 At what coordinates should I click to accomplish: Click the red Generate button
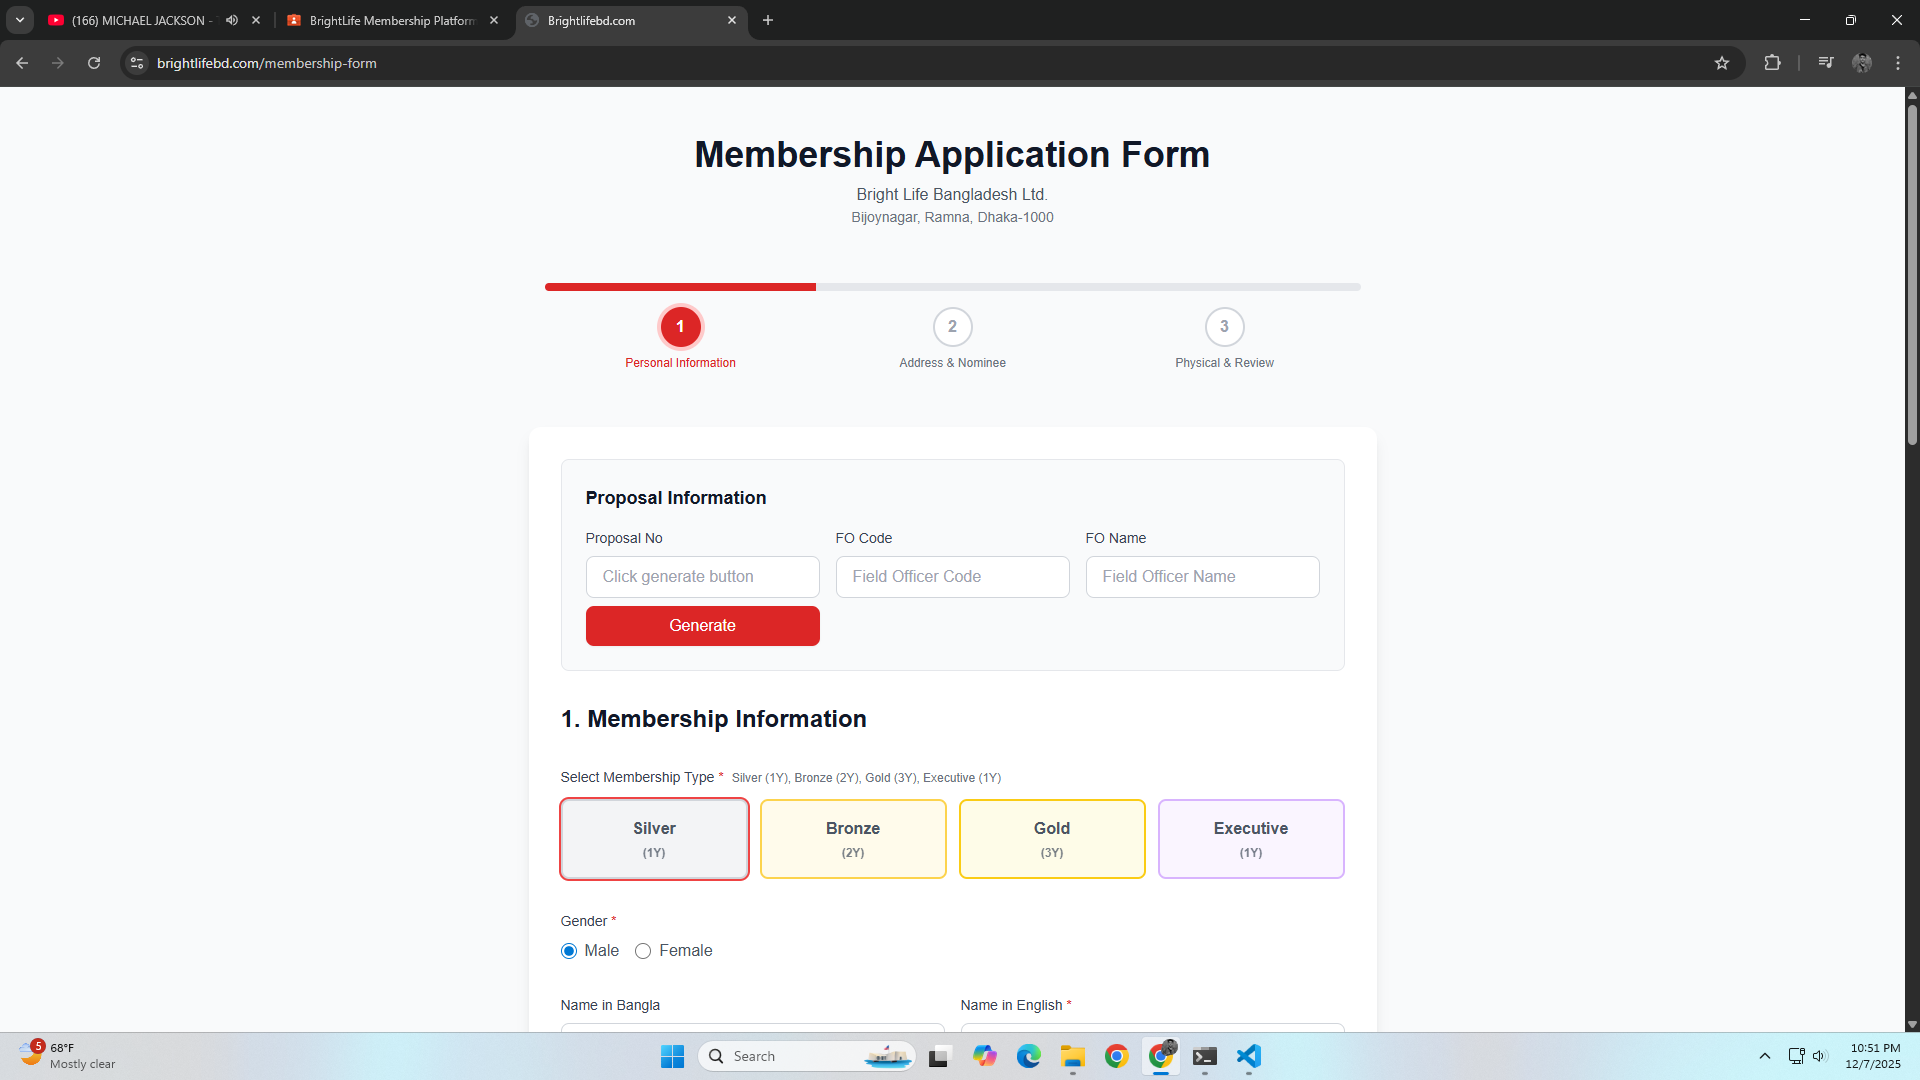tap(702, 626)
